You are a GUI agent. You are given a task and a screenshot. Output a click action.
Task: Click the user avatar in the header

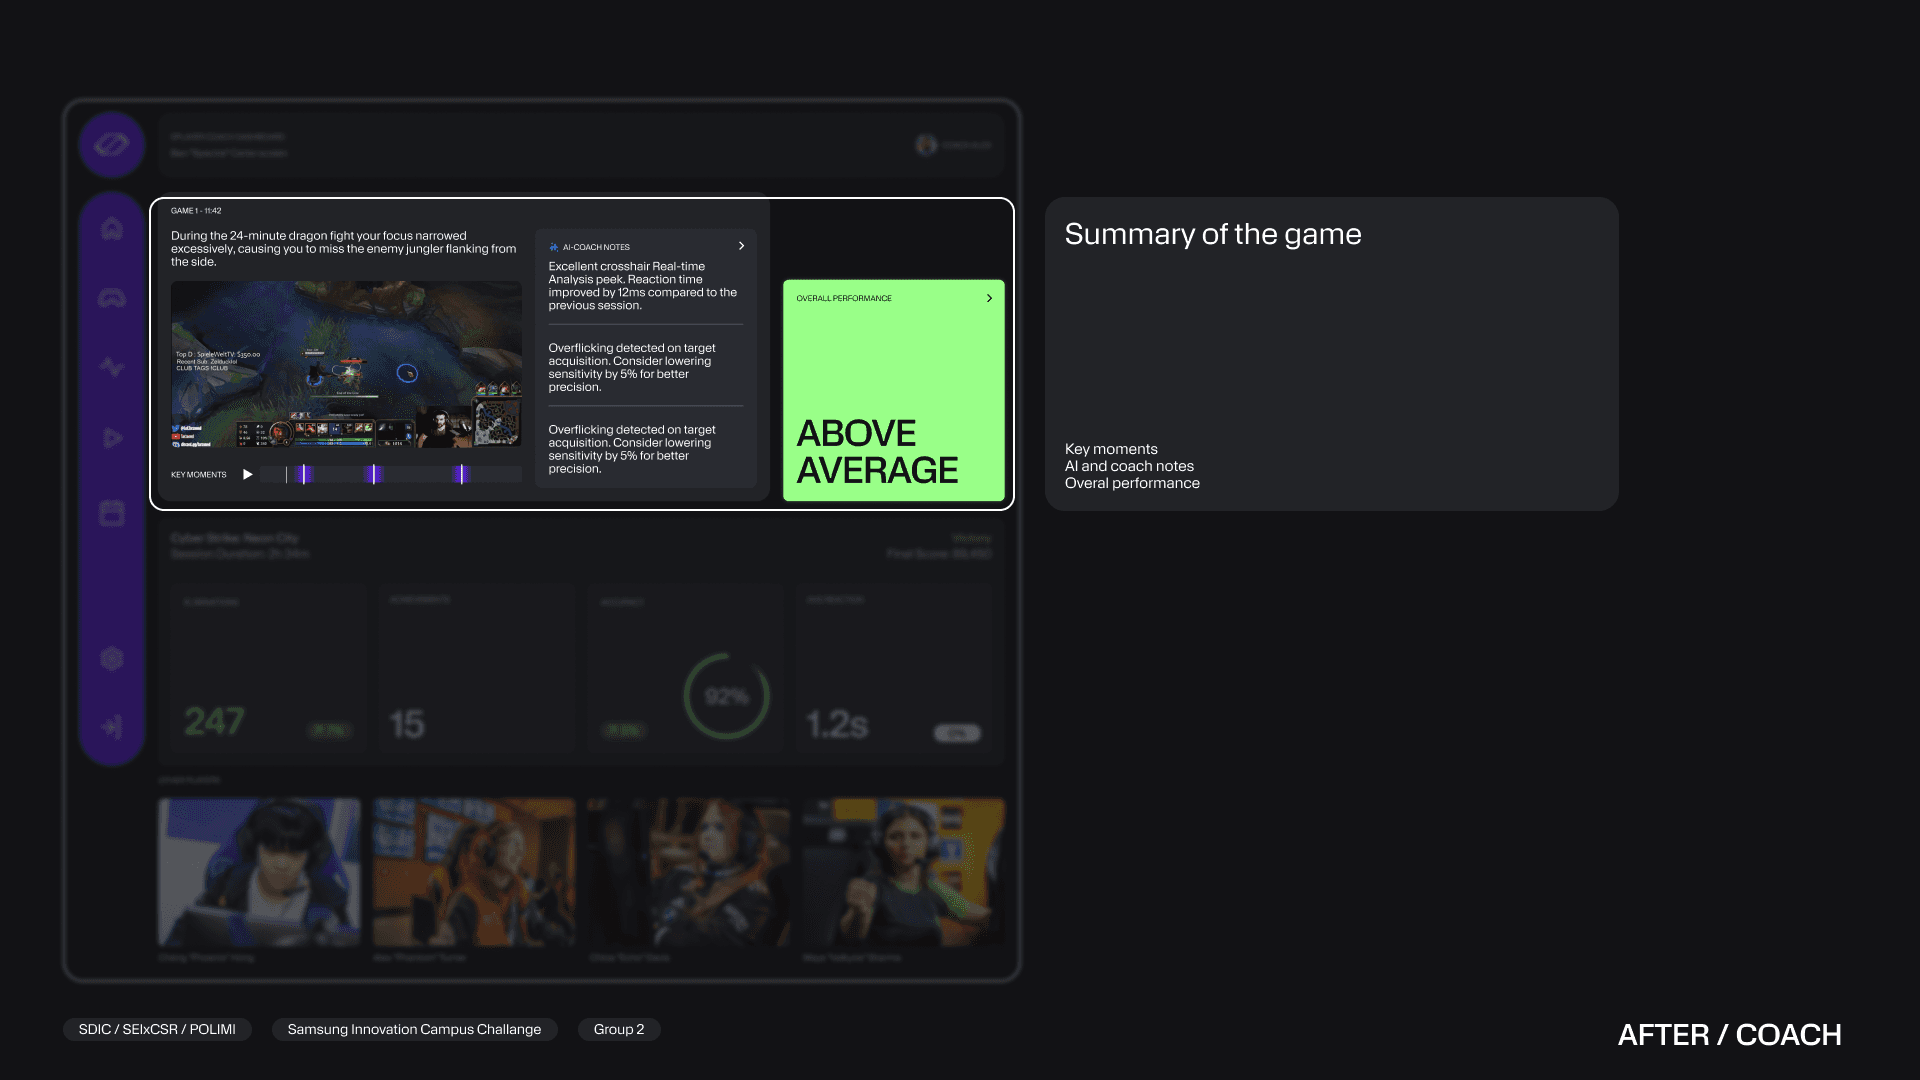[x=926, y=145]
